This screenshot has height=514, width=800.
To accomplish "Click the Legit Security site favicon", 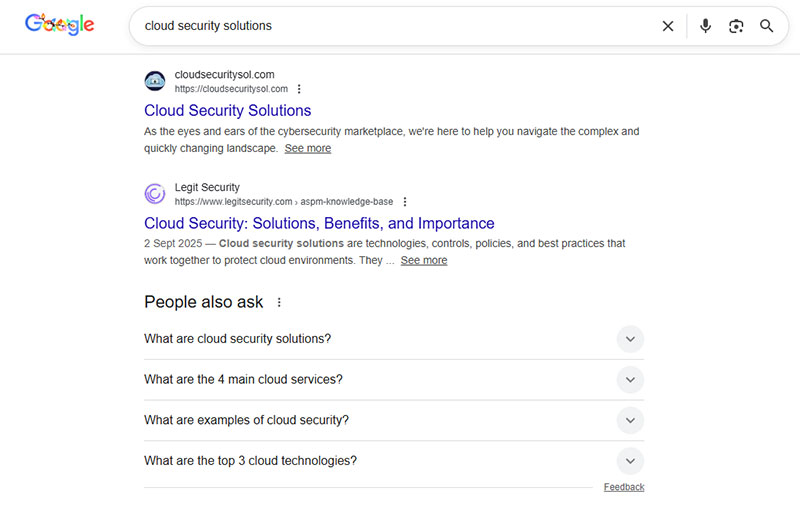I will click(x=155, y=194).
